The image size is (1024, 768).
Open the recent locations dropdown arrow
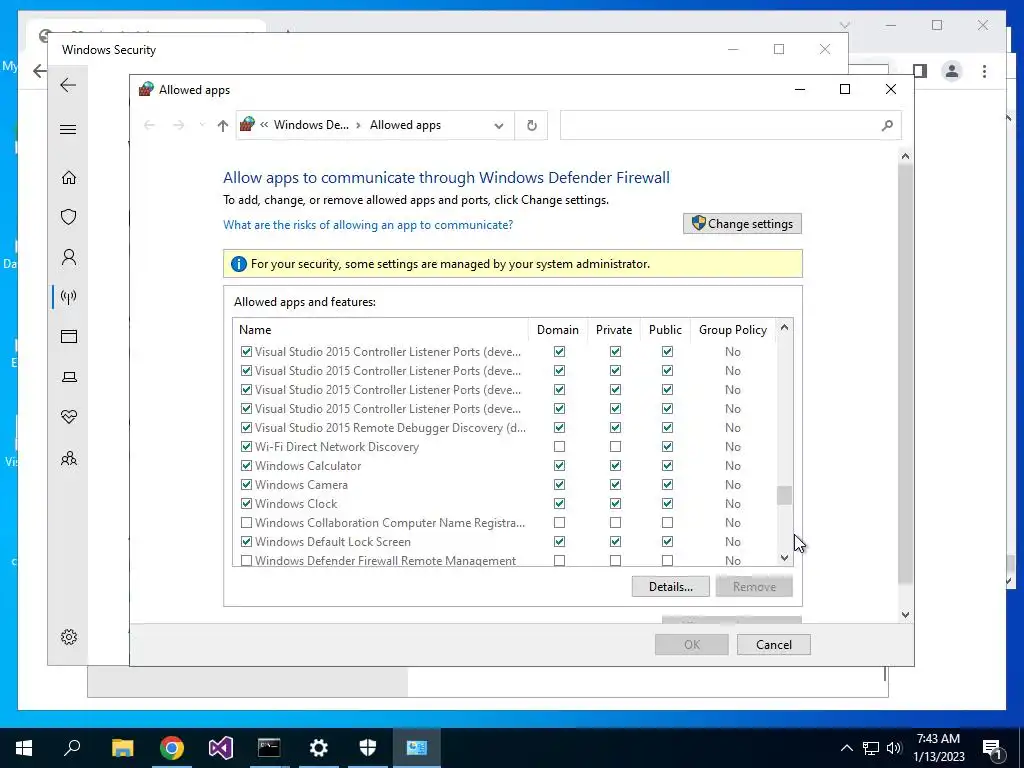(x=202, y=125)
